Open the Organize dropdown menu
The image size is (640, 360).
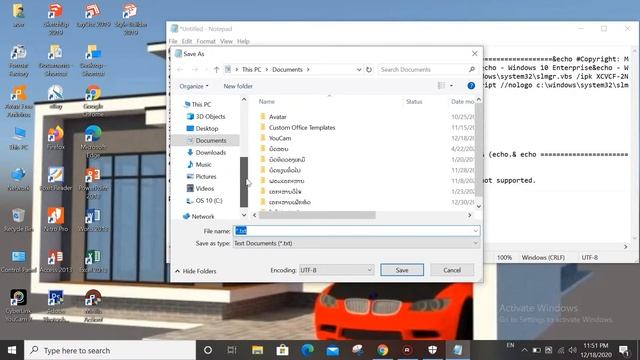tap(194, 86)
